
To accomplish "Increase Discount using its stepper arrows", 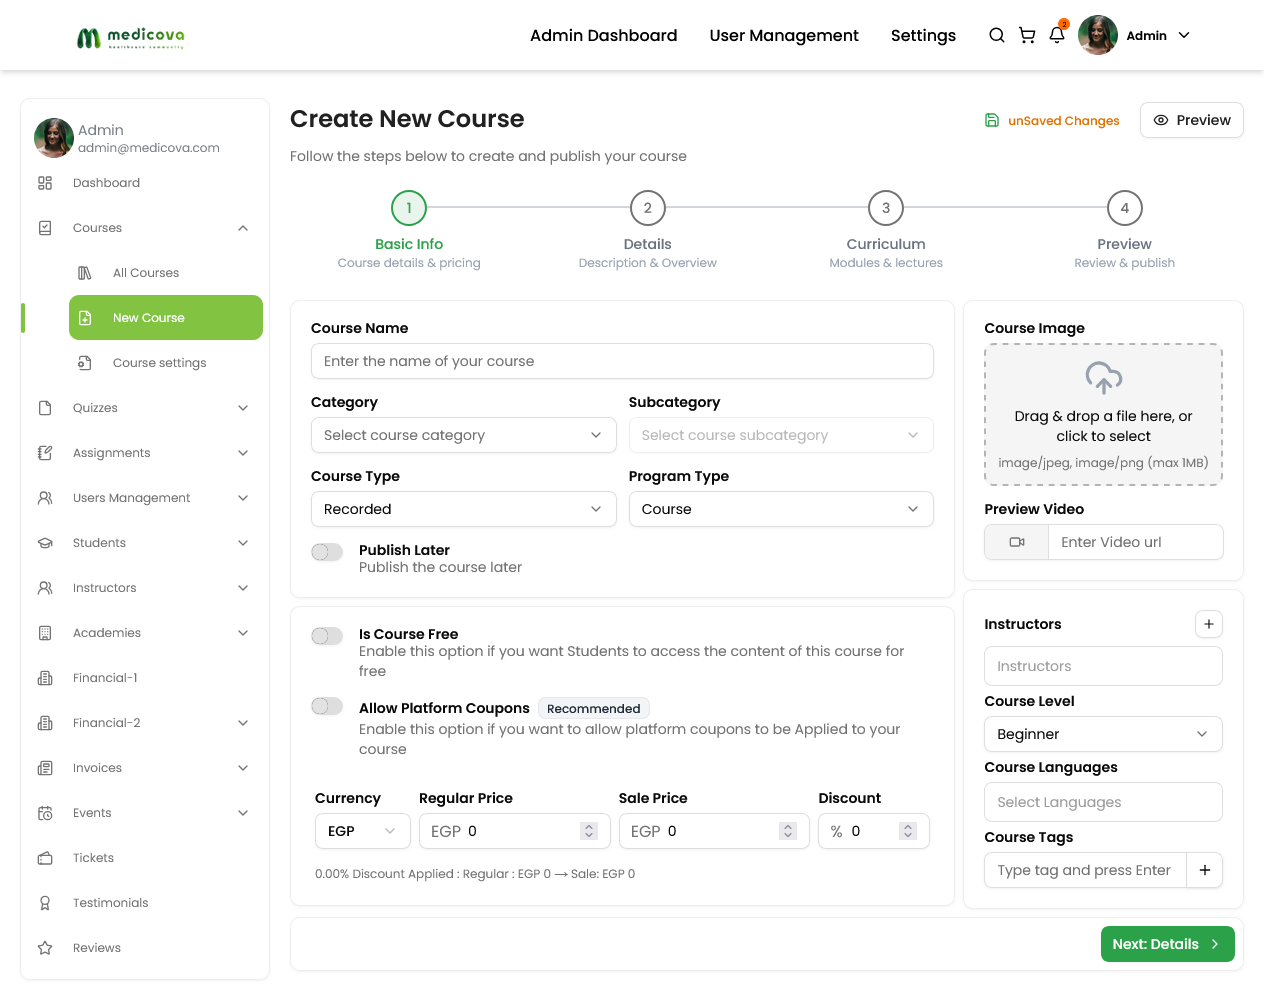I will [906, 831].
